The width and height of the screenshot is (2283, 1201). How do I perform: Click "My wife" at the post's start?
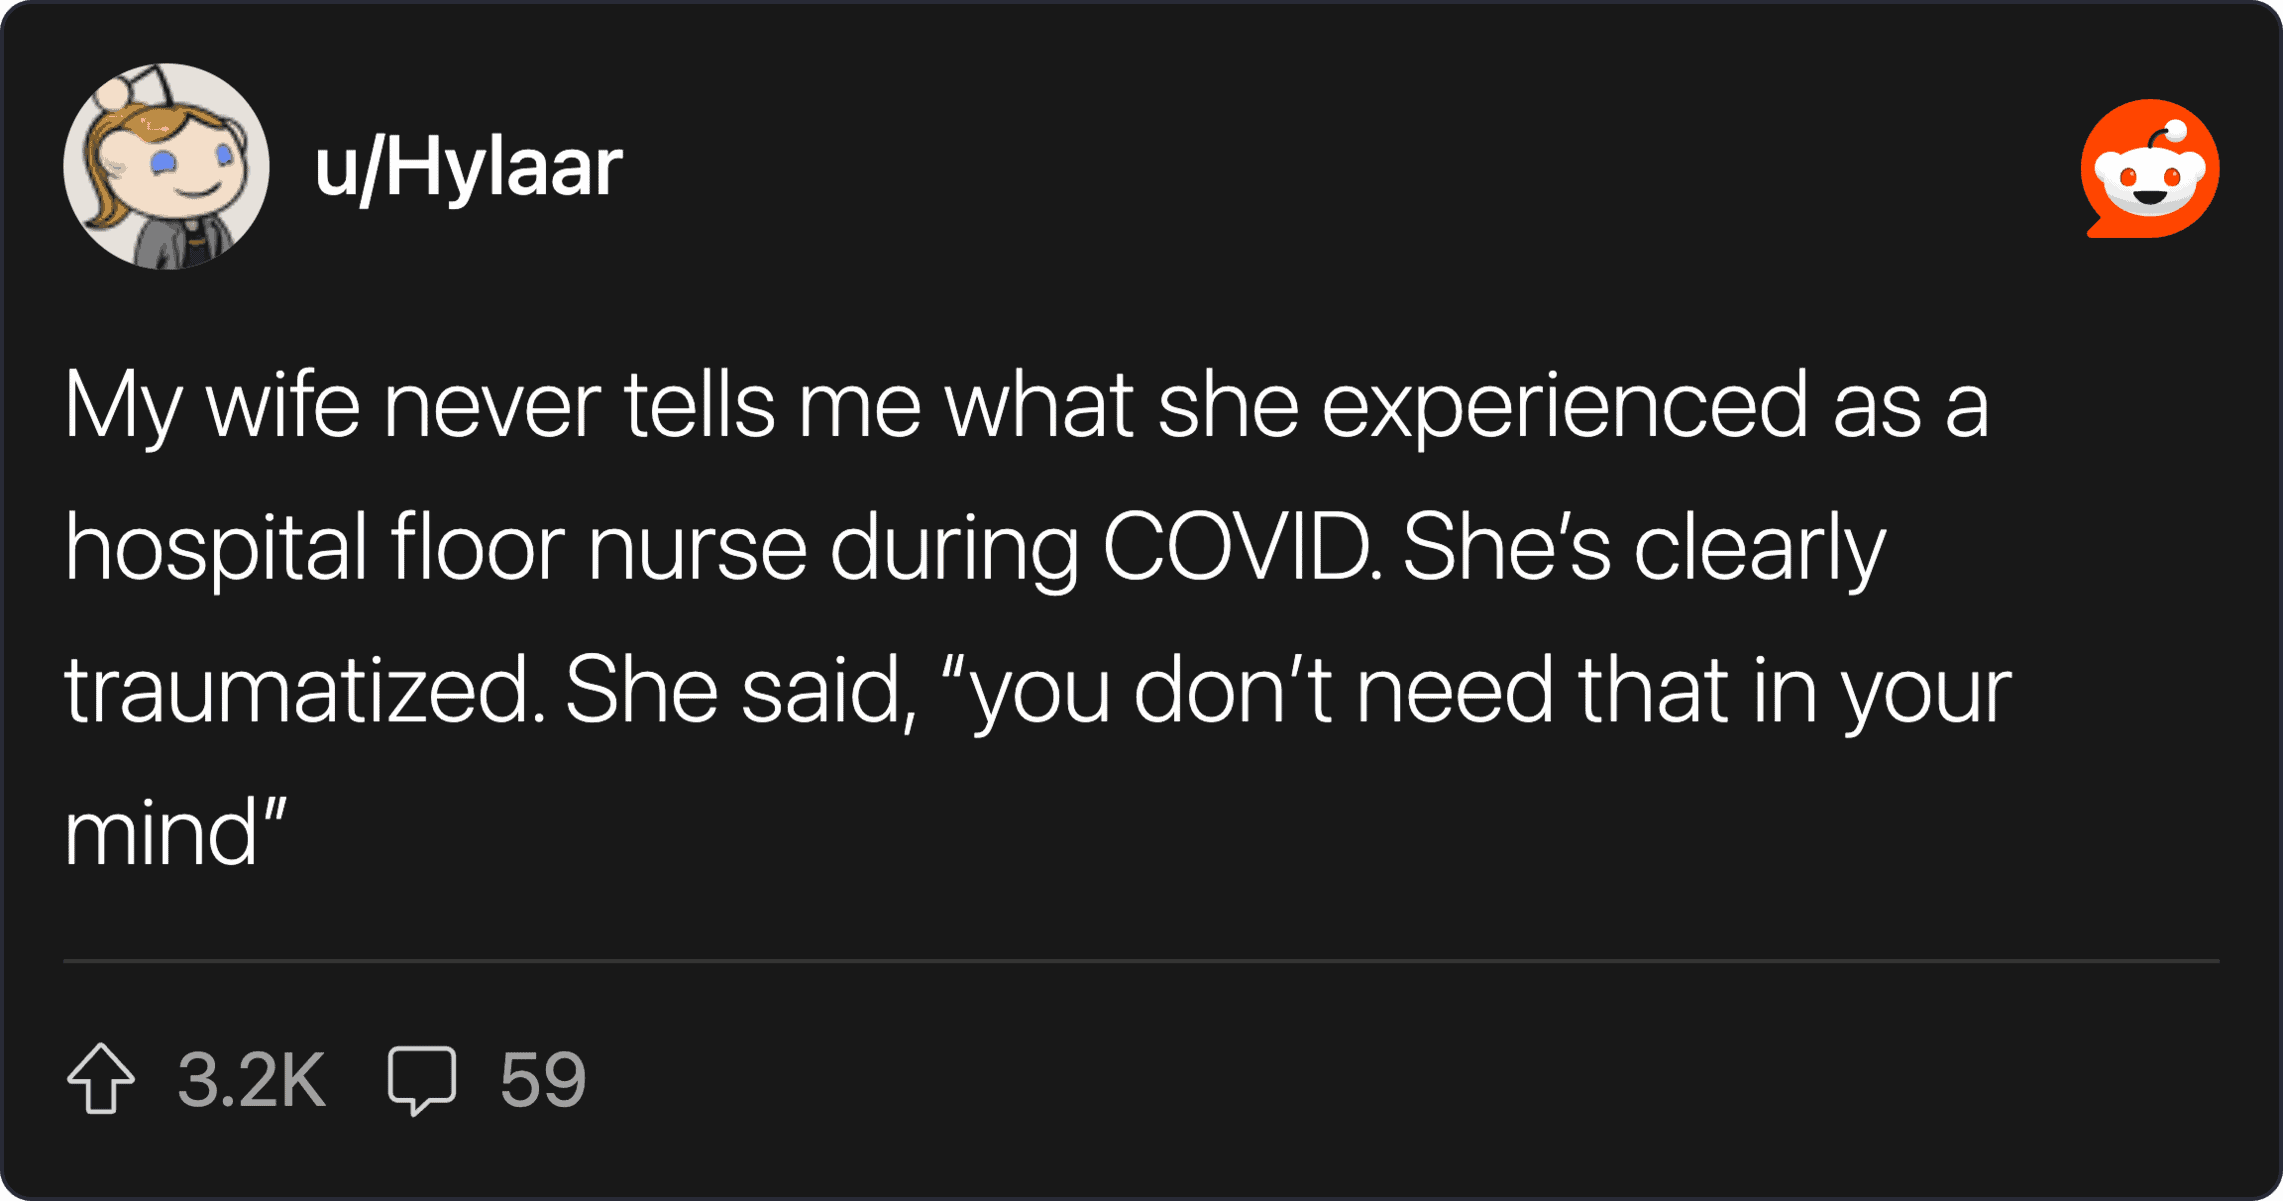coord(212,405)
